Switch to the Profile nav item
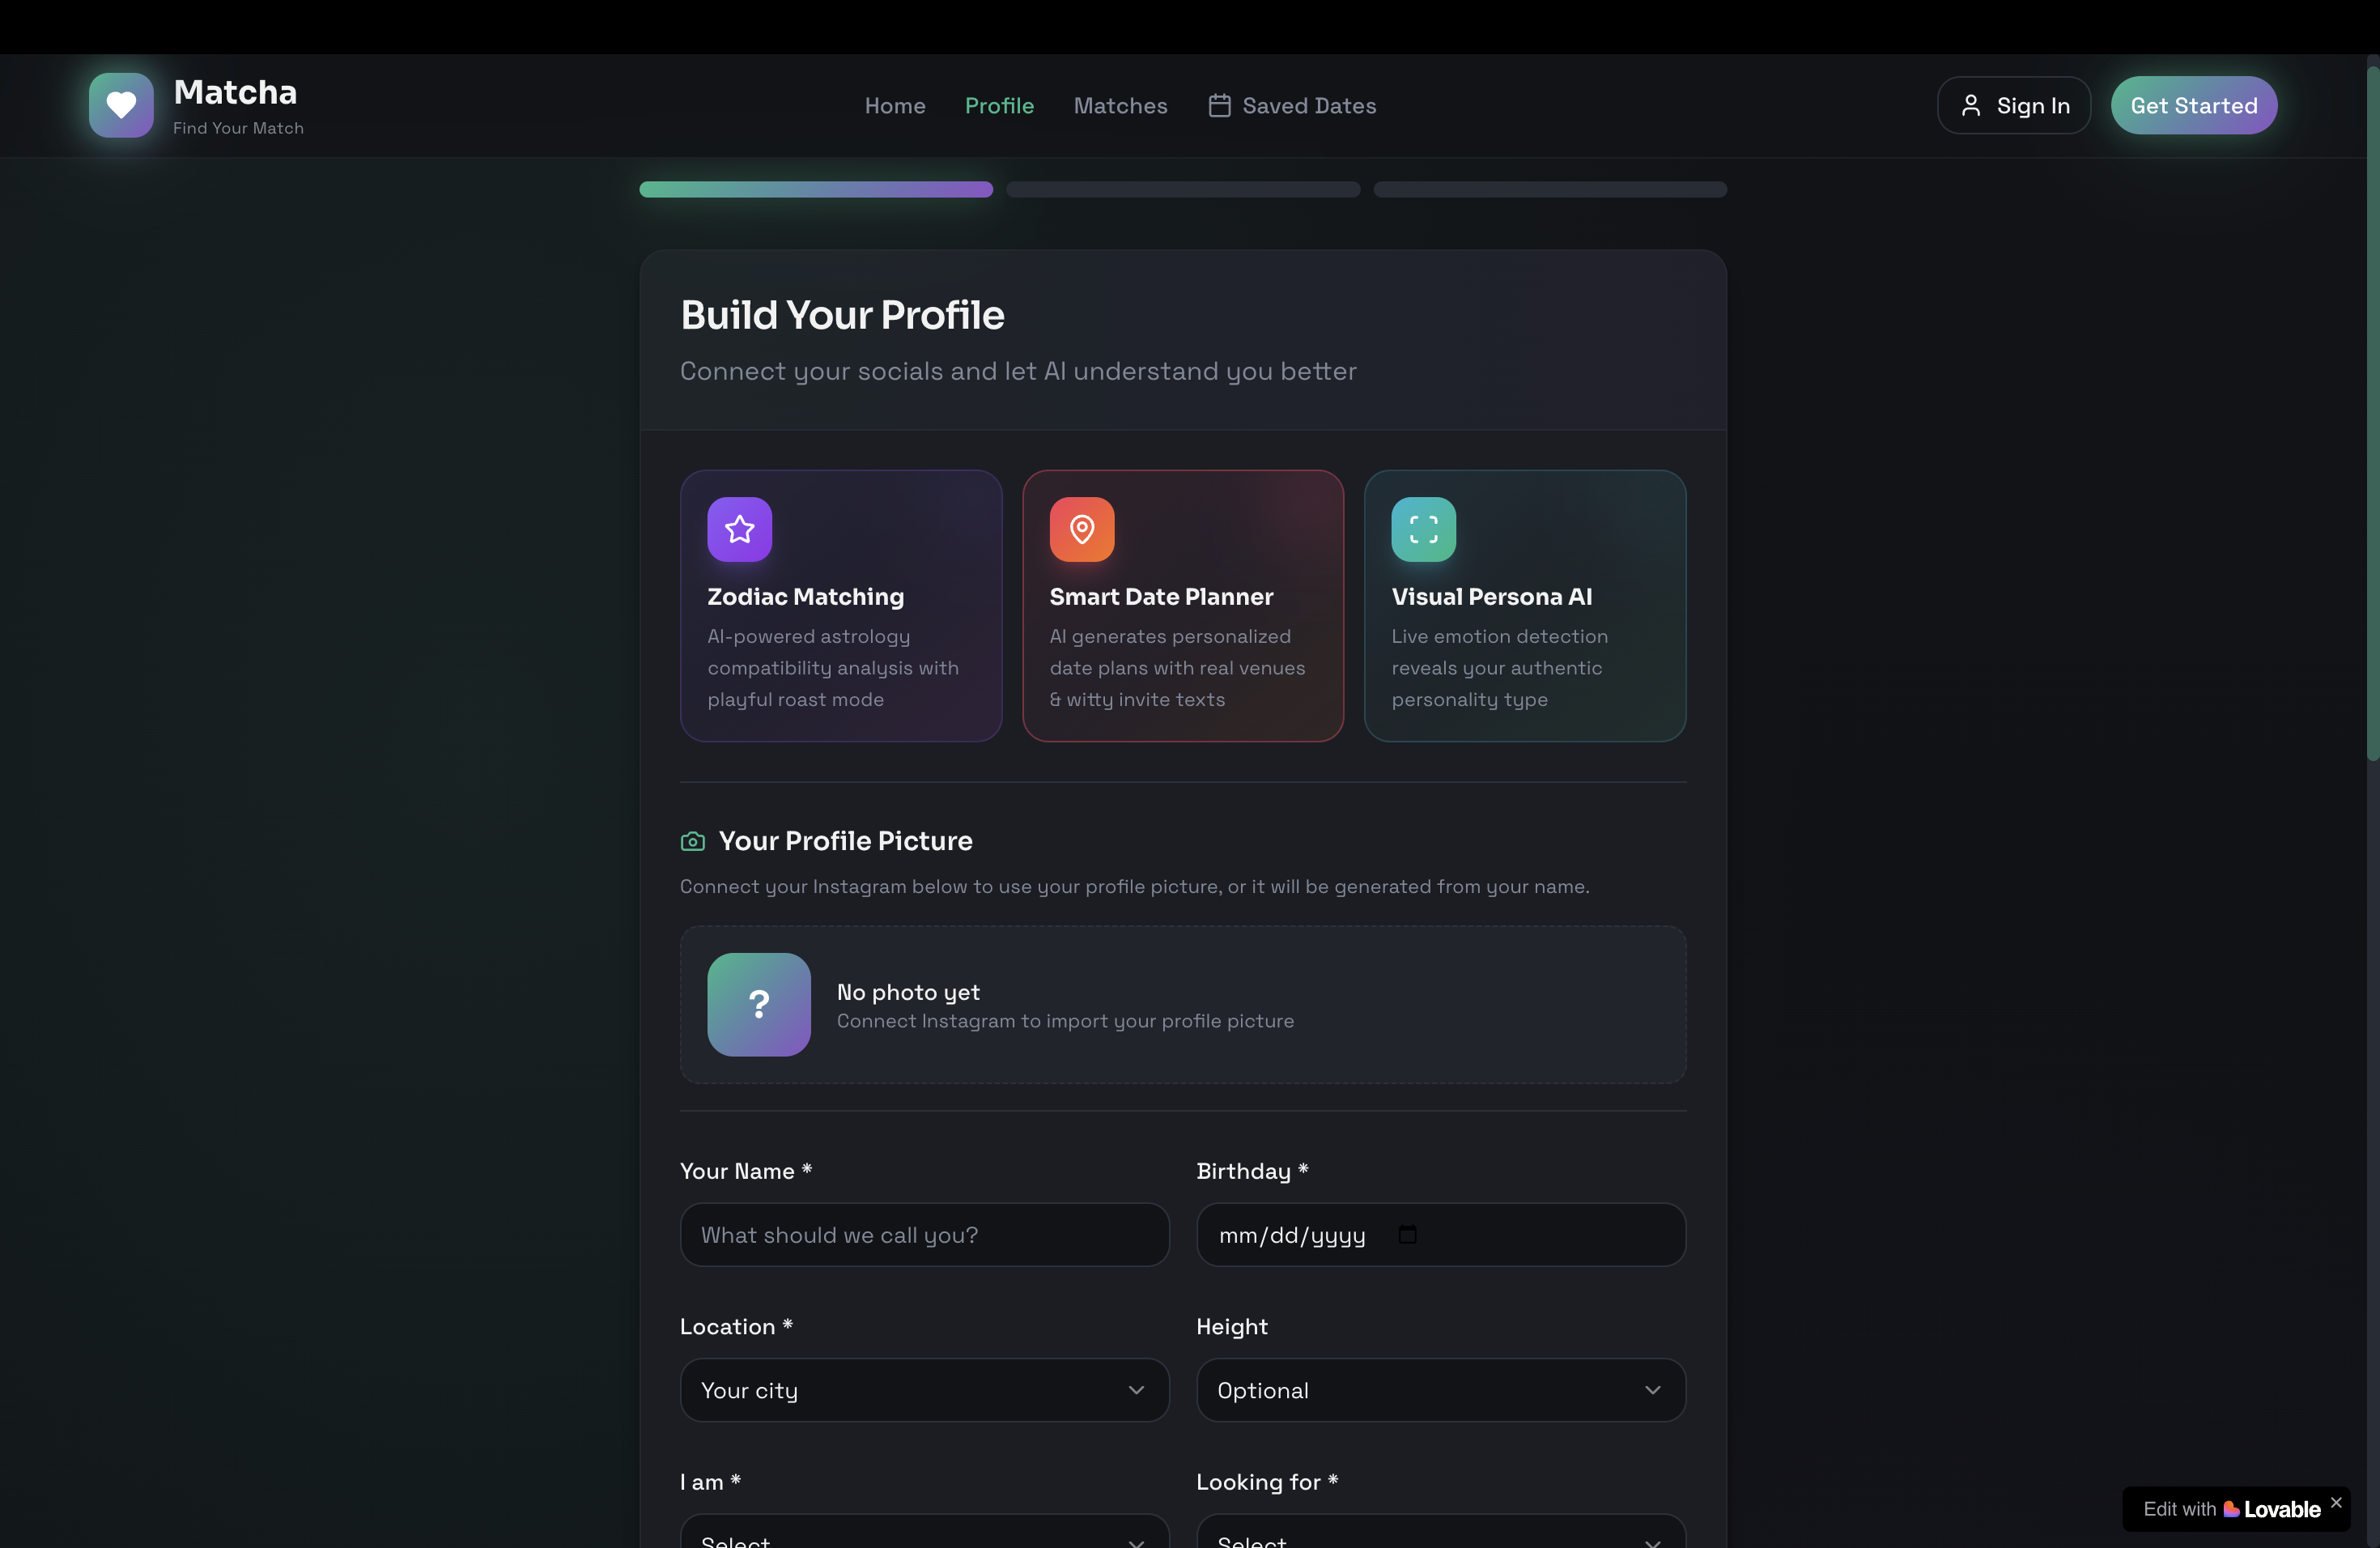The width and height of the screenshot is (2380, 1548). pos(999,106)
